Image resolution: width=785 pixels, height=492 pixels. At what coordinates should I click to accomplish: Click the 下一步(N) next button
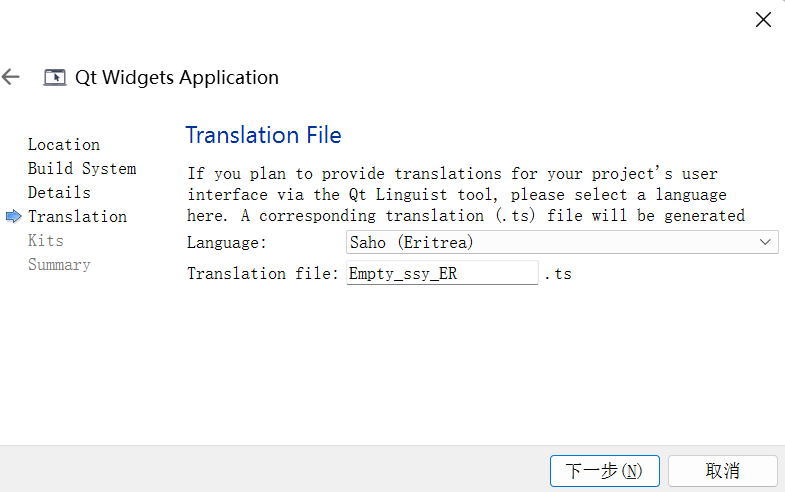(604, 470)
